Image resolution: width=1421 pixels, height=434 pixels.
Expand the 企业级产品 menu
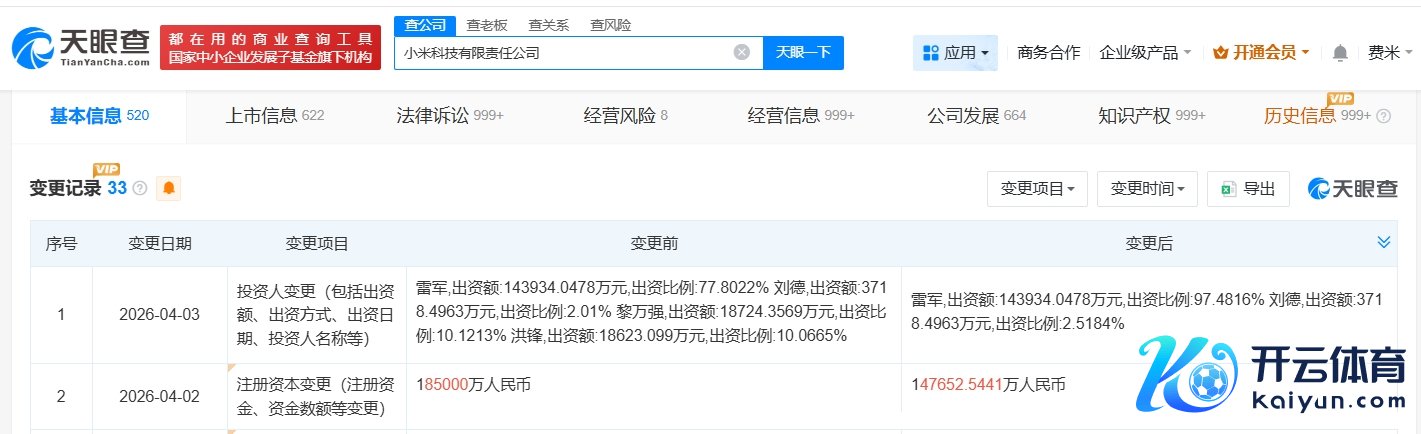click(x=1145, y=52)
